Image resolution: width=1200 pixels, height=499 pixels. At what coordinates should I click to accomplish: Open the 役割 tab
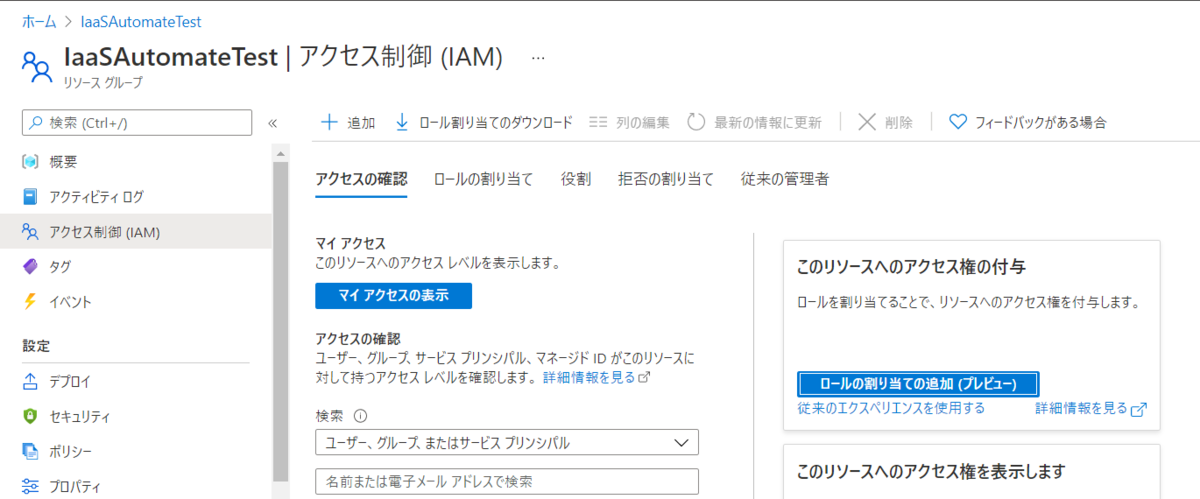click(575, 180)
